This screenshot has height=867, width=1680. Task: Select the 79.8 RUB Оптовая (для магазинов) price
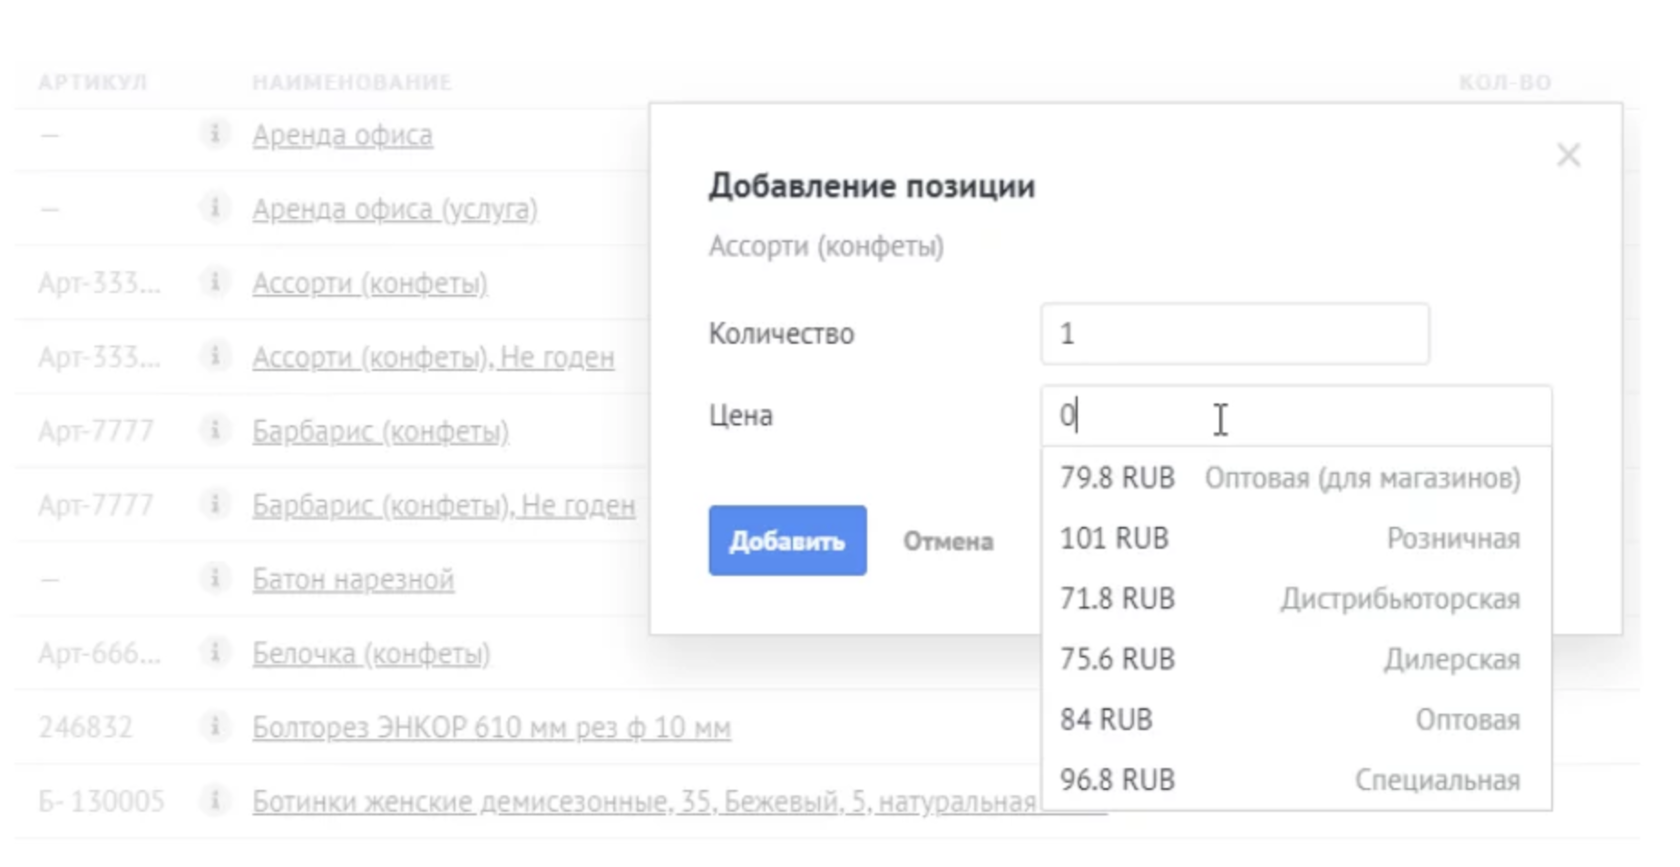tap(1290, 478)
